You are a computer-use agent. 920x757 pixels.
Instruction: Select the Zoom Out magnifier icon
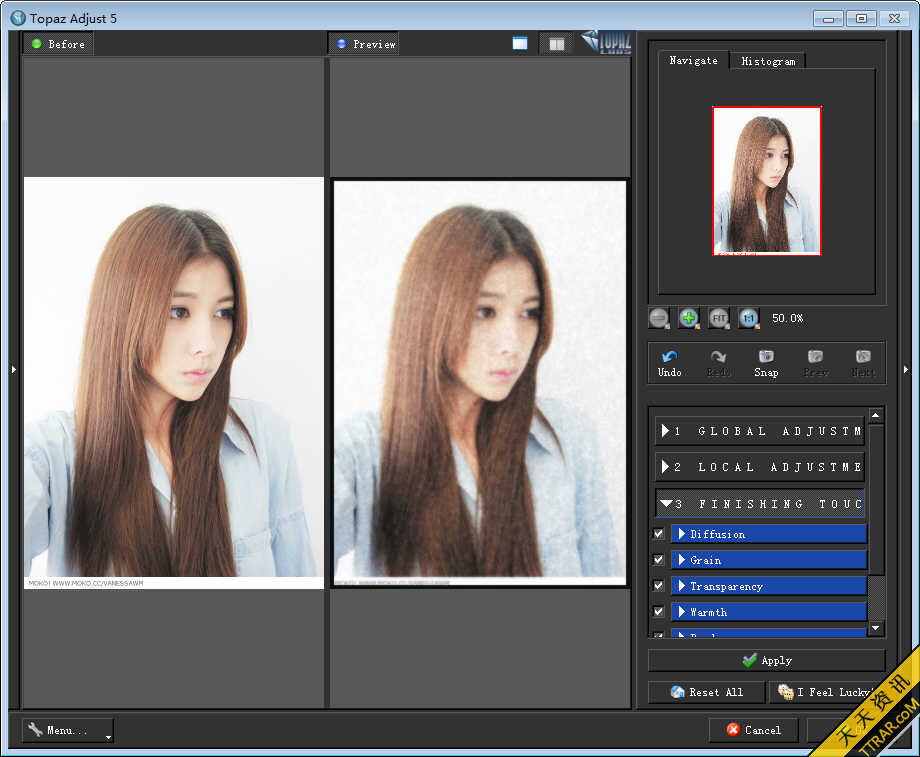pyautogui.click(x=659, y=318)
